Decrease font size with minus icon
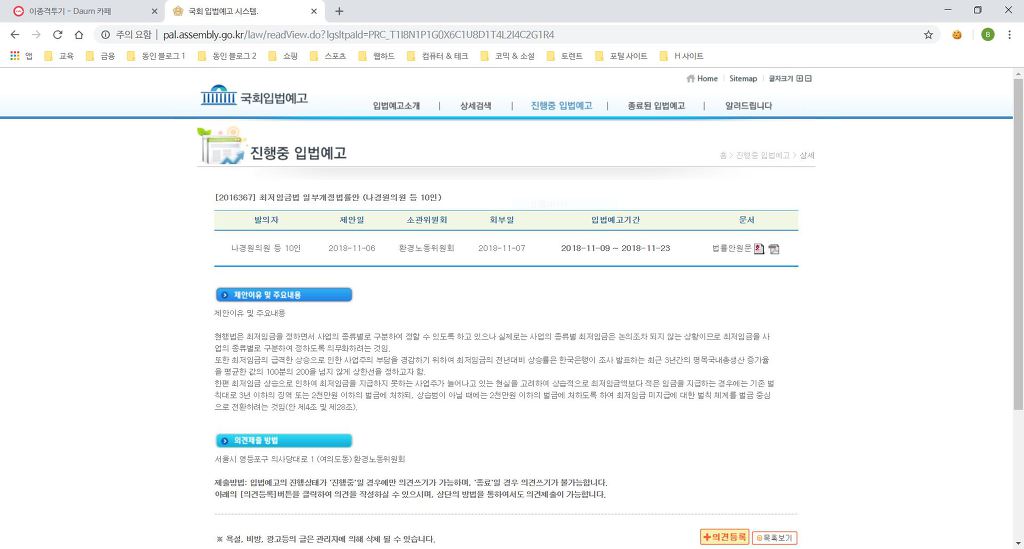Viewport: 1024px width, 549px height. pos(808,78)
